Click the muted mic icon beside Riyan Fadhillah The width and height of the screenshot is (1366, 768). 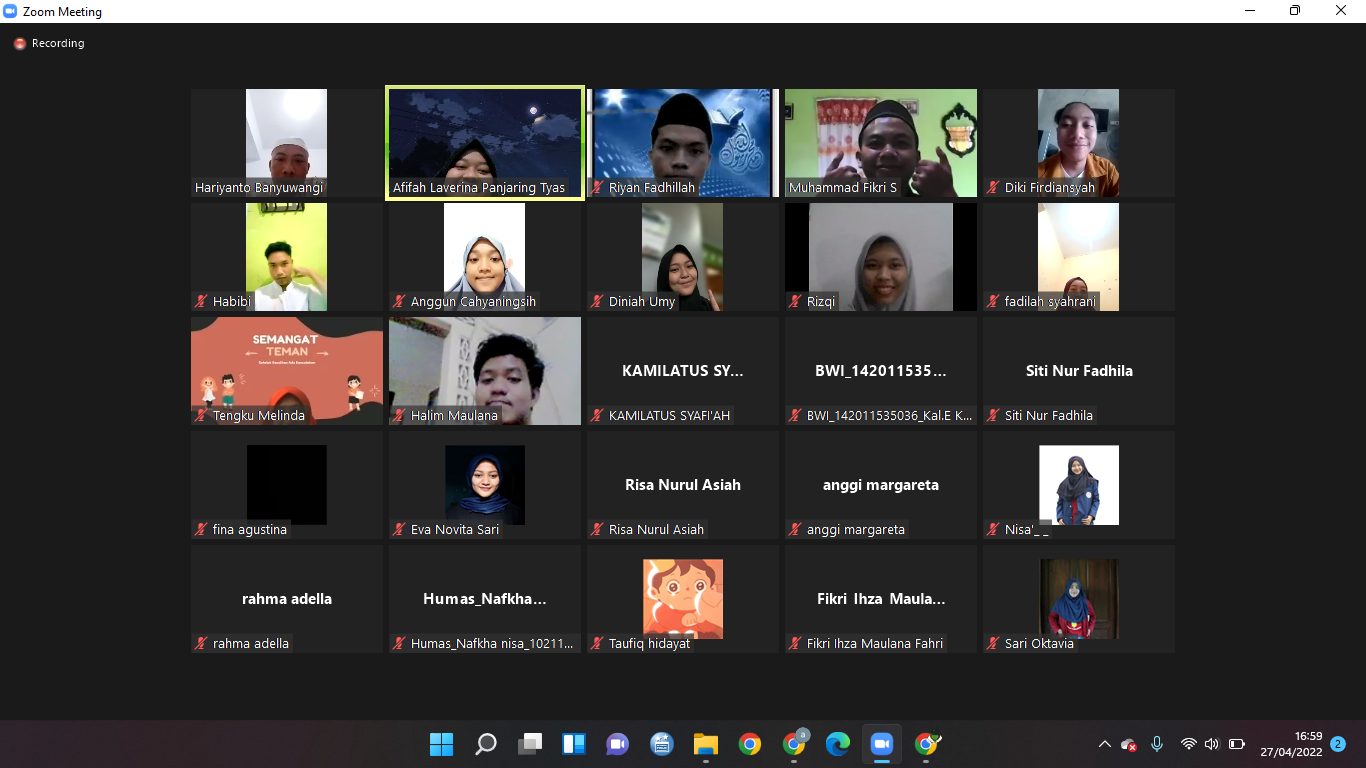[x=598, y=188]
